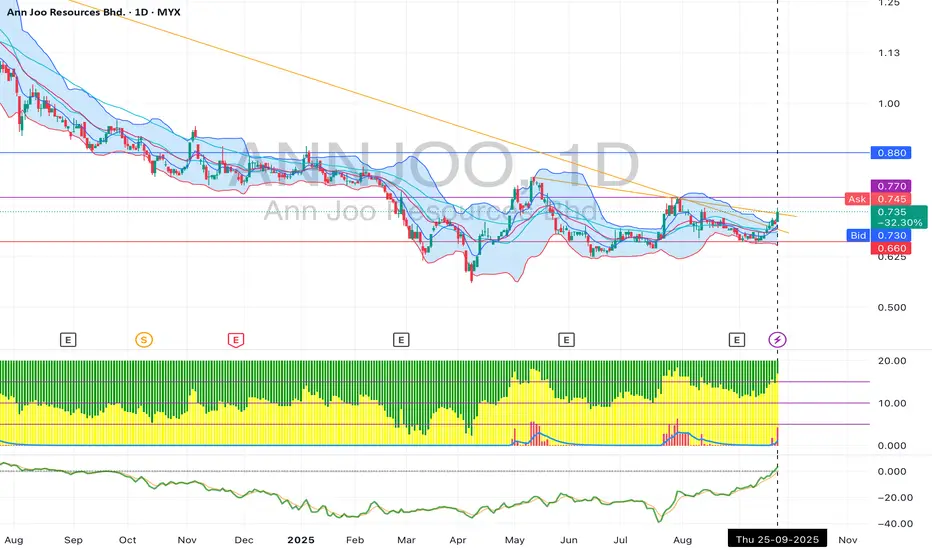Image resolution: width=932 pixels, height=550 pixels.
Task: Click the 2025 year label on time axis
Action: point(301,540)
